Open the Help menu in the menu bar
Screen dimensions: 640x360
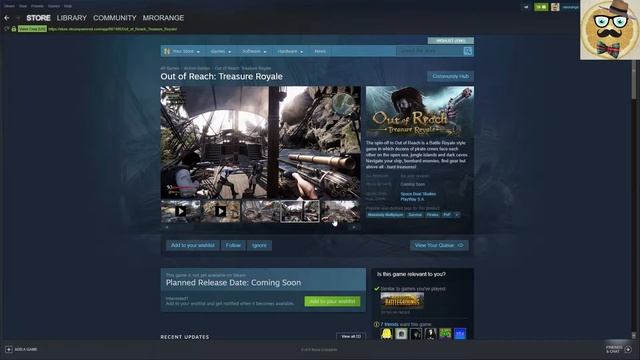68,6
